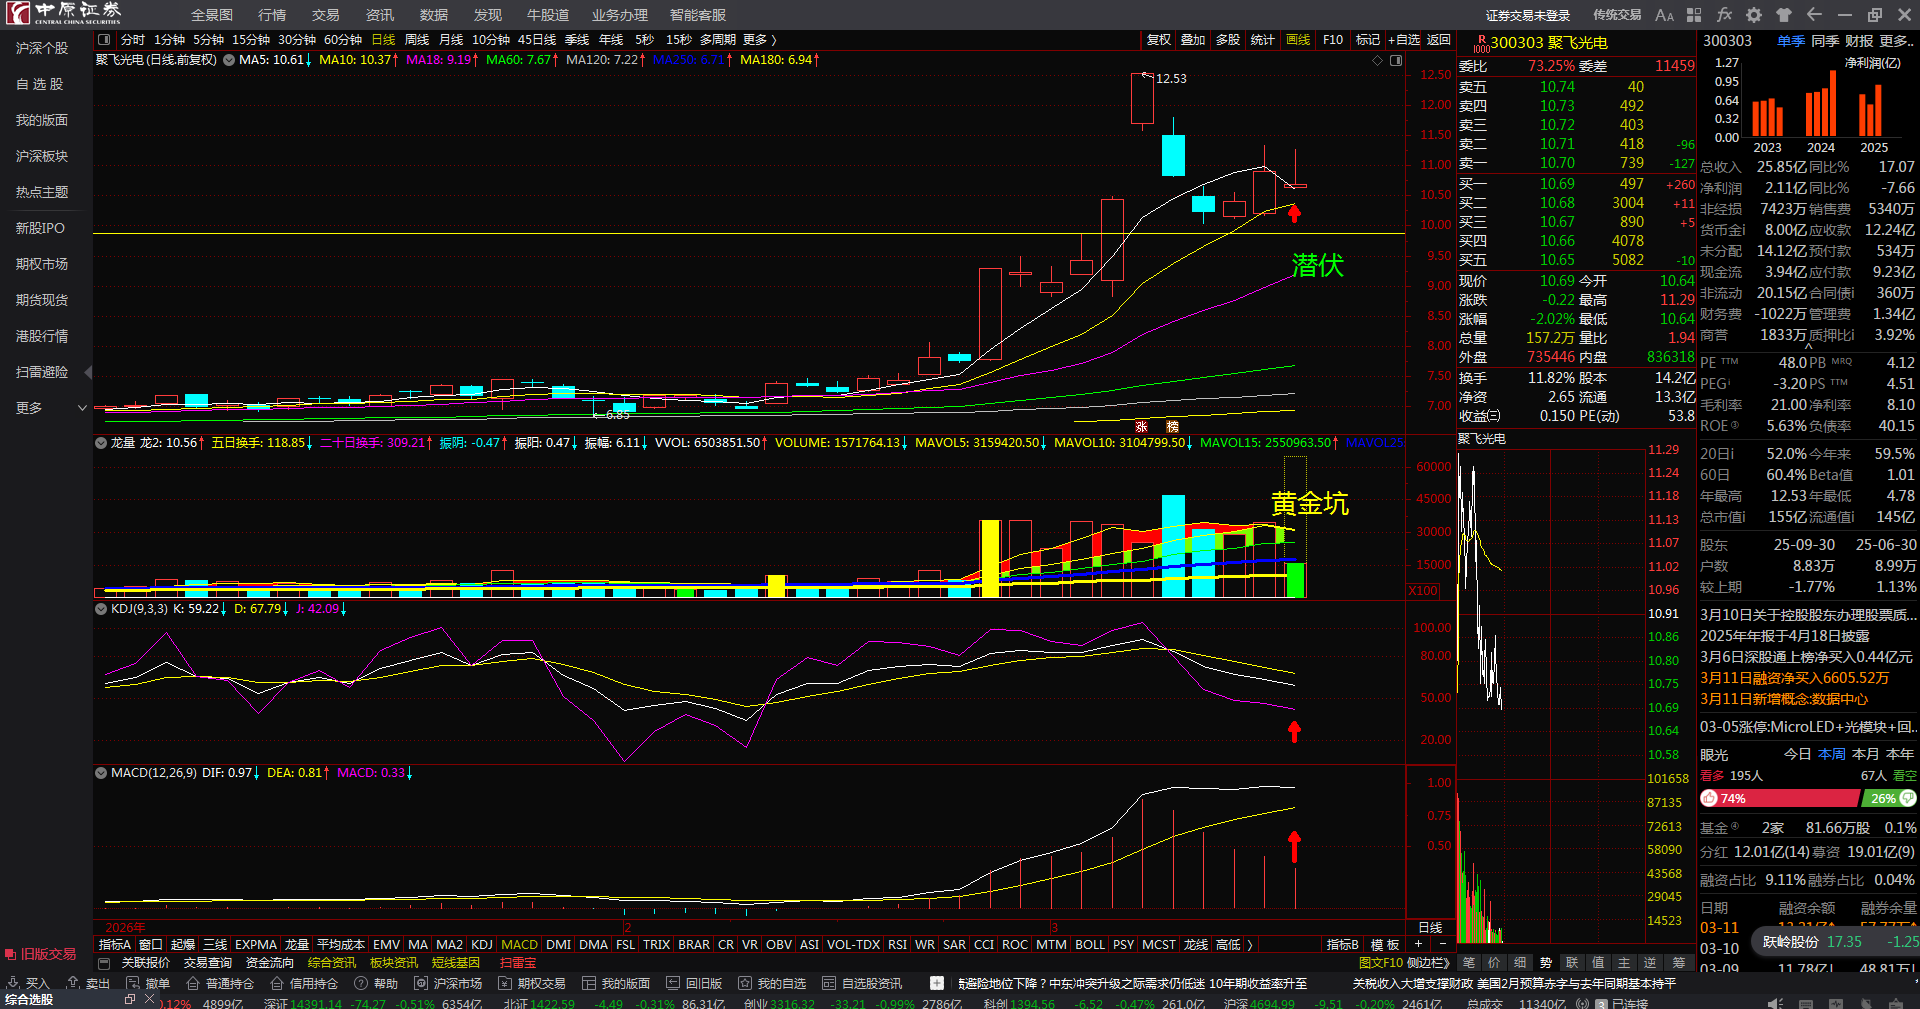The height and width of the screenshot is (1009, 1920).
Task: Click the red-green 74% bullish sentiment bar
Action: click(x=1780, y=798)
